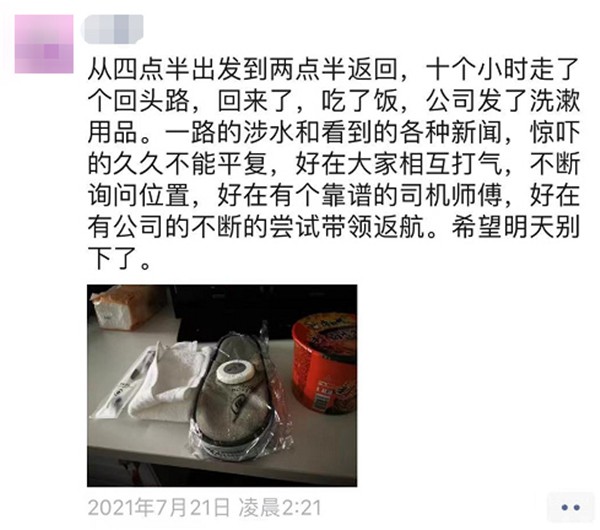Click the text line starting 个回头路
The width and height of the screenshot is (600, 530).
[x=334, y=101]
